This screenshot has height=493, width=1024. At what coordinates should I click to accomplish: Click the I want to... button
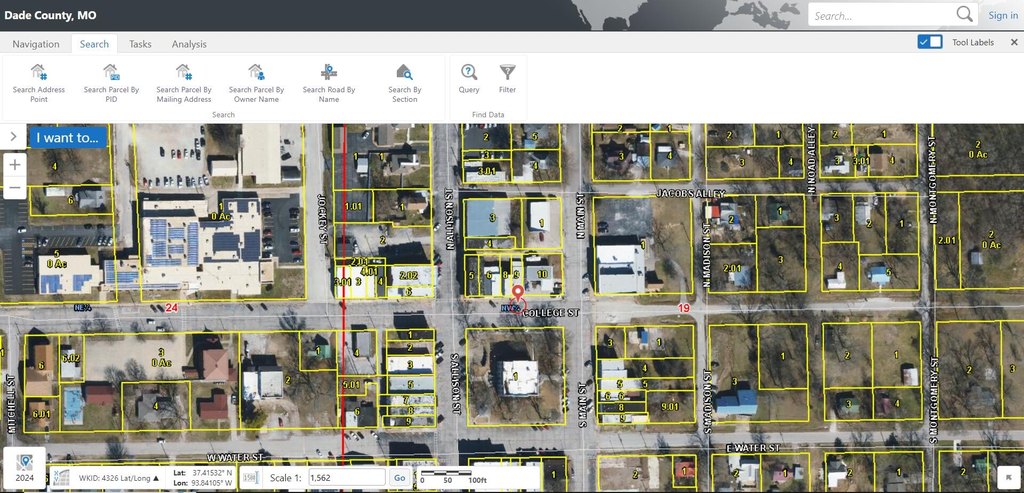67,138
